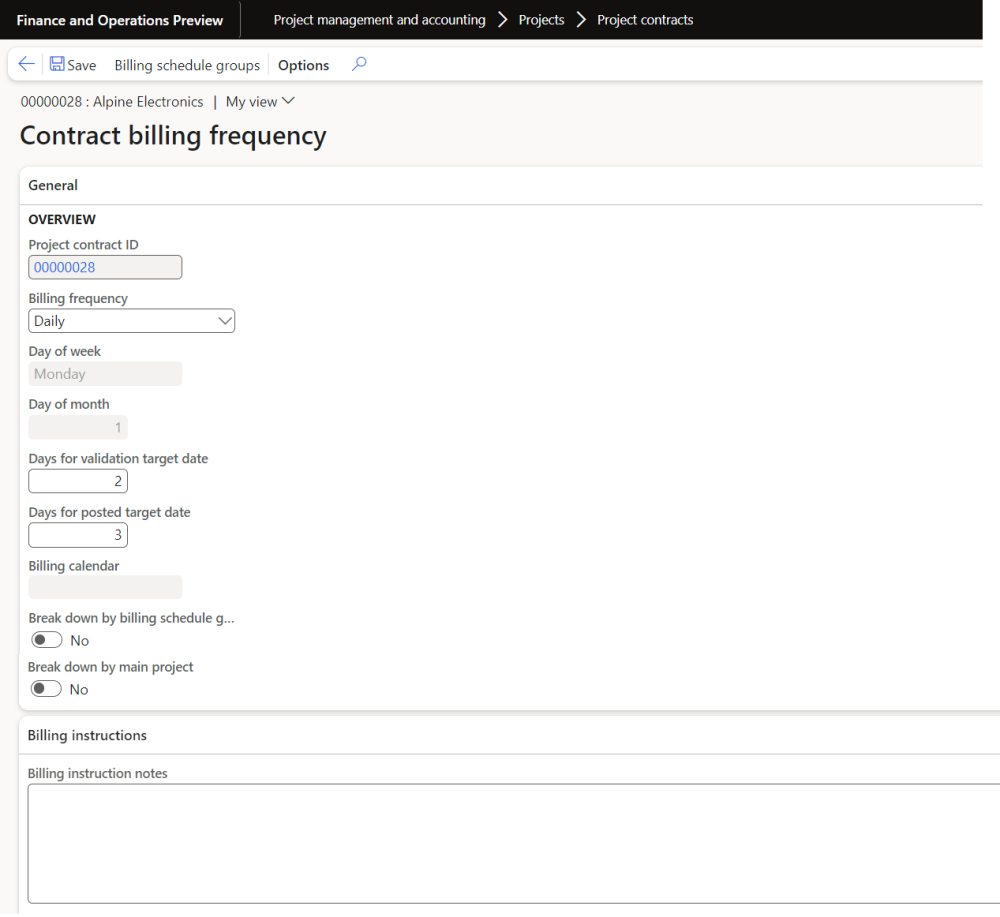Viewport: 1000px width, 917px height.
Task: Click the Days for validation target date field
Action: tap(78, 481)
